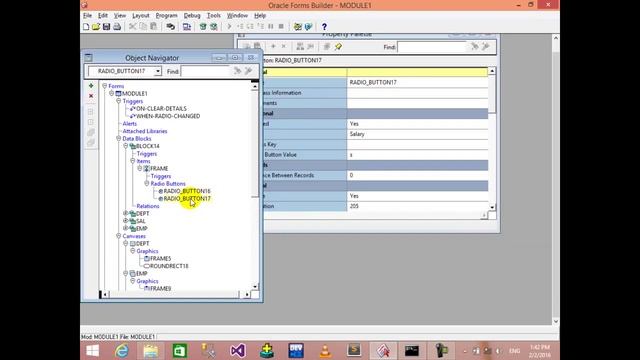Collapse the Canvases node
640x360 pixels.
tap(118, 236)
